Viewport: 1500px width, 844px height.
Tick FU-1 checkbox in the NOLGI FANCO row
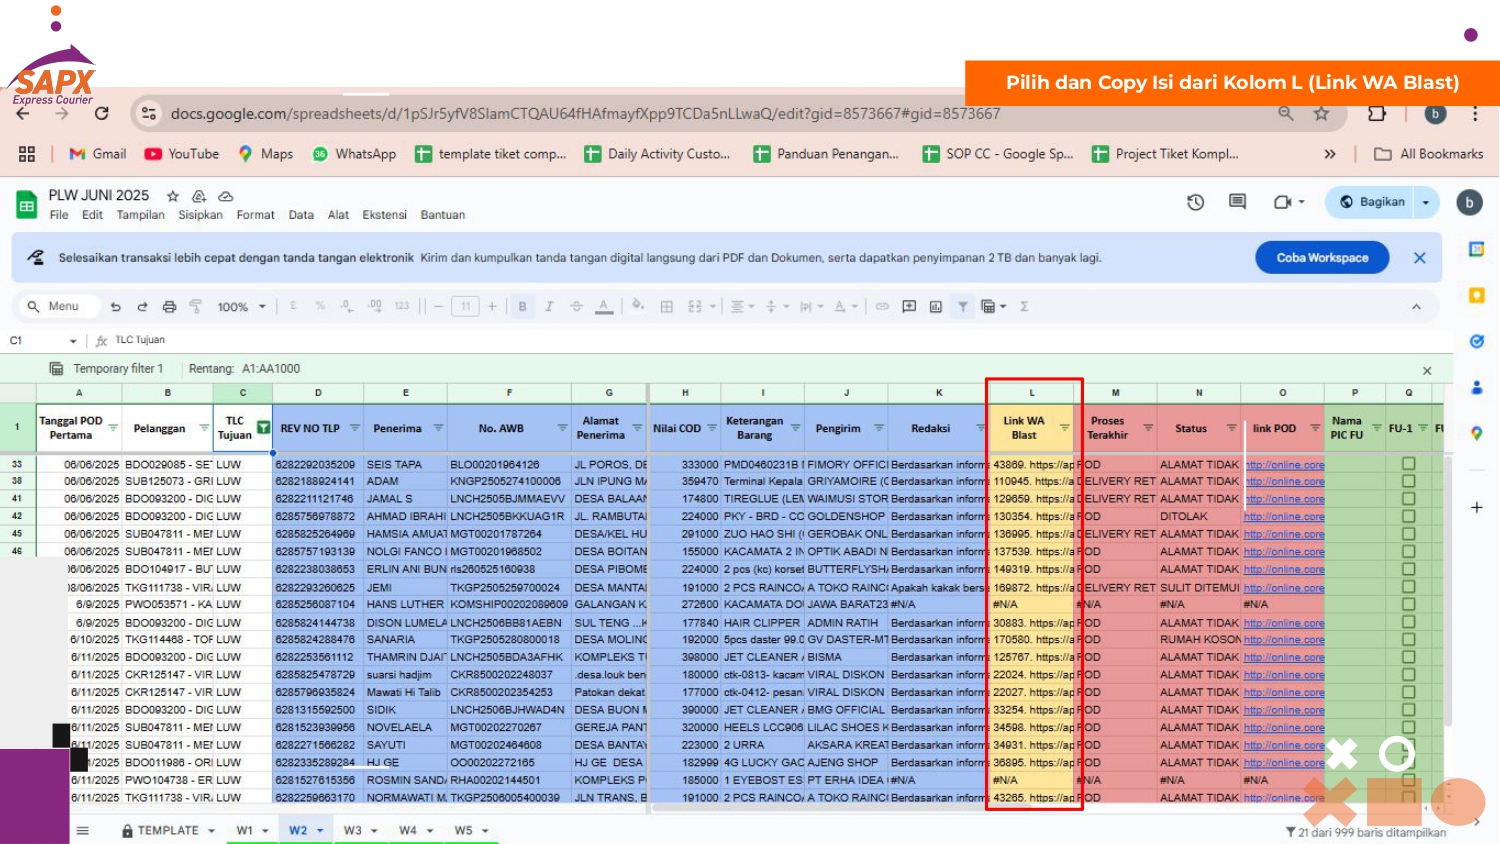(x=1408, y=551)
